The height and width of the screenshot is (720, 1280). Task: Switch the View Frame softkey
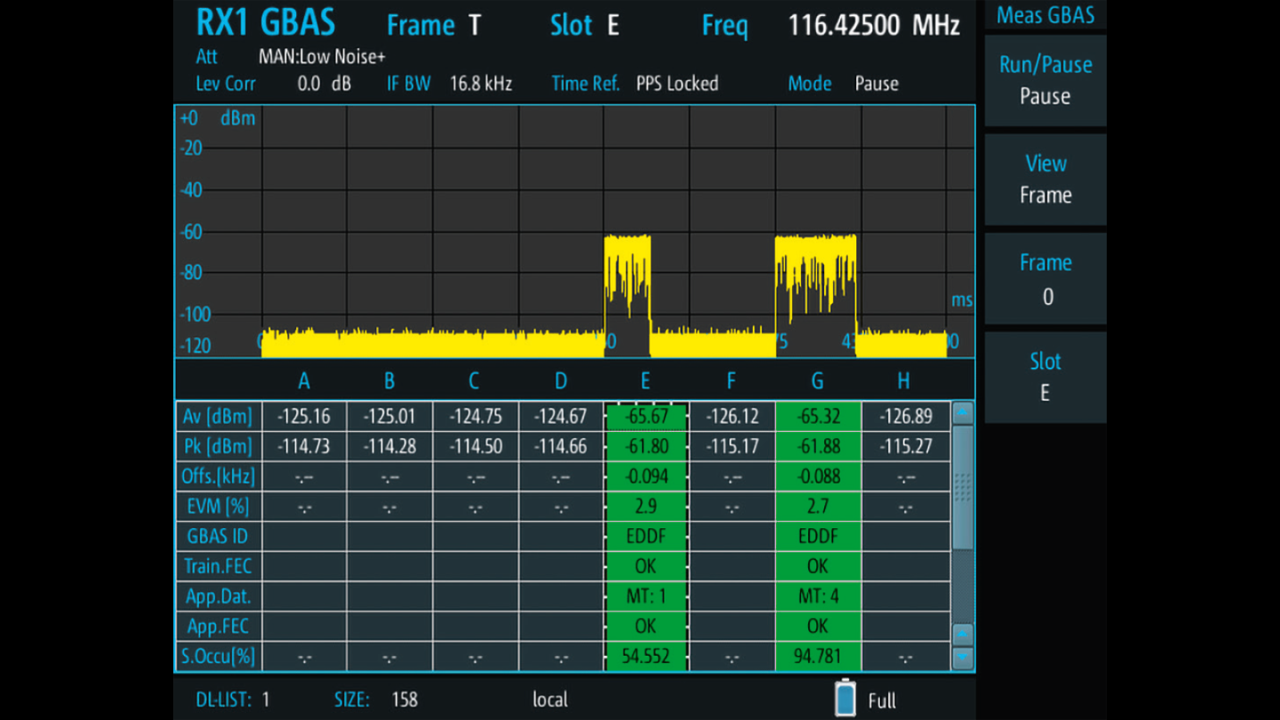pos(1045,179)
